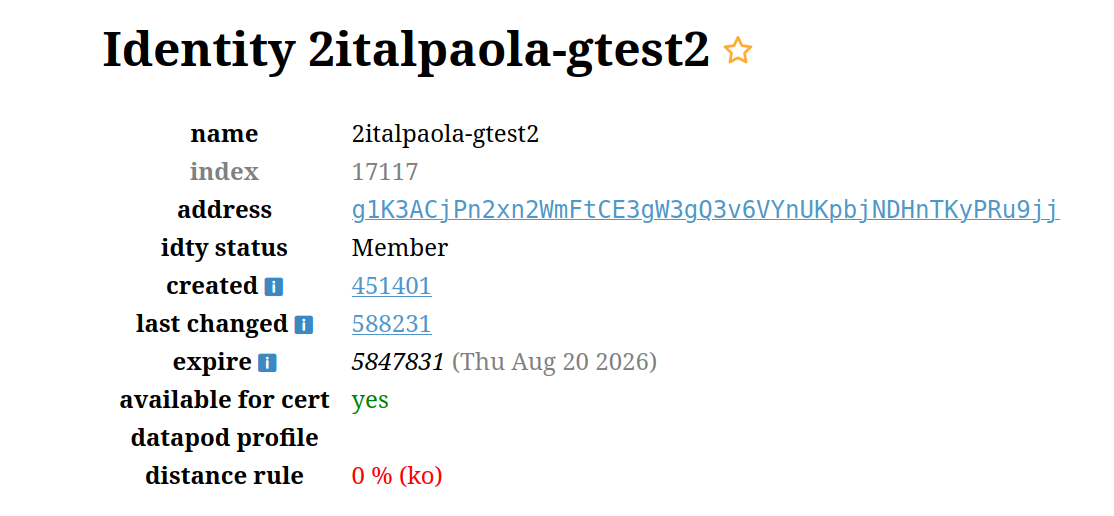Click the name value 2italpaola-gtest2
This screenshot has height=516, width=1114.
point(445,134)
